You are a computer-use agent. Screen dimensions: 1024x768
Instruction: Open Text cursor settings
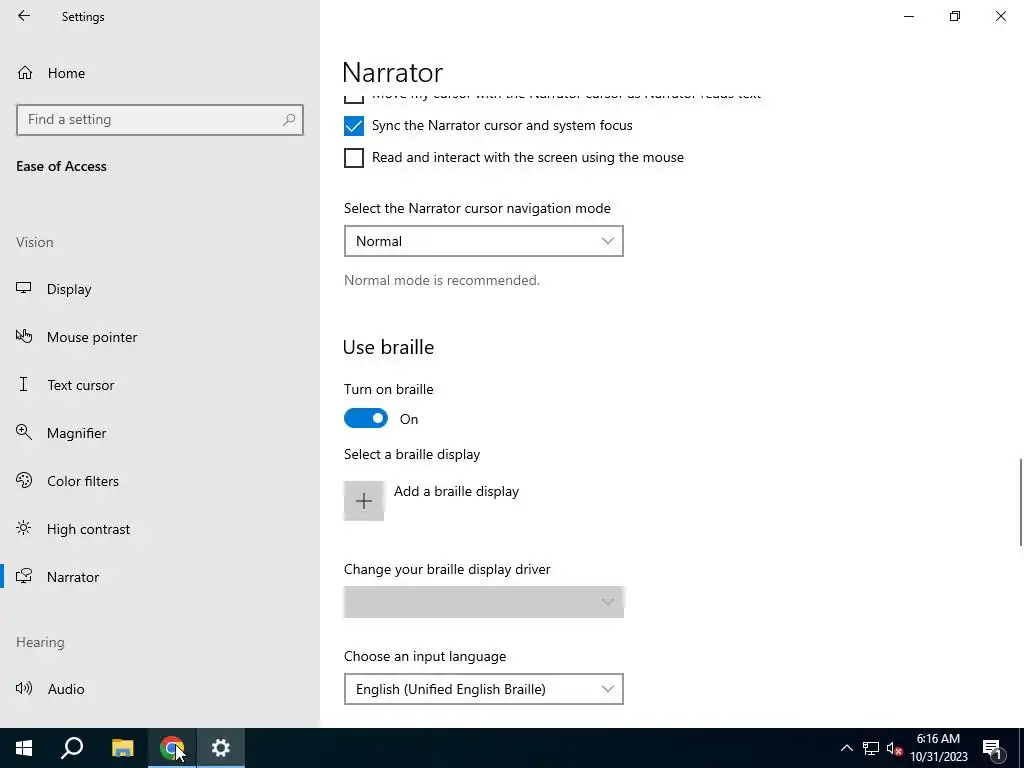point(80,385)
